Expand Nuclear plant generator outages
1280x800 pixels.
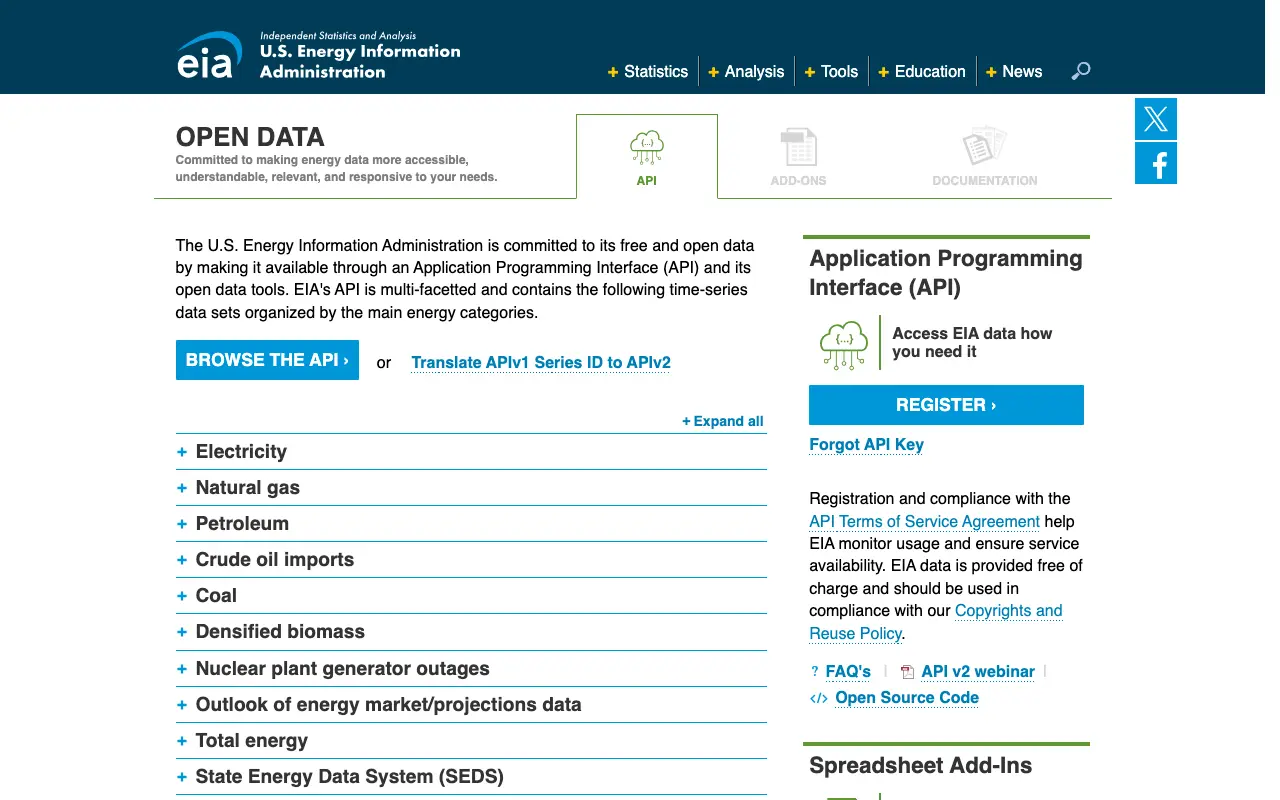471,669
